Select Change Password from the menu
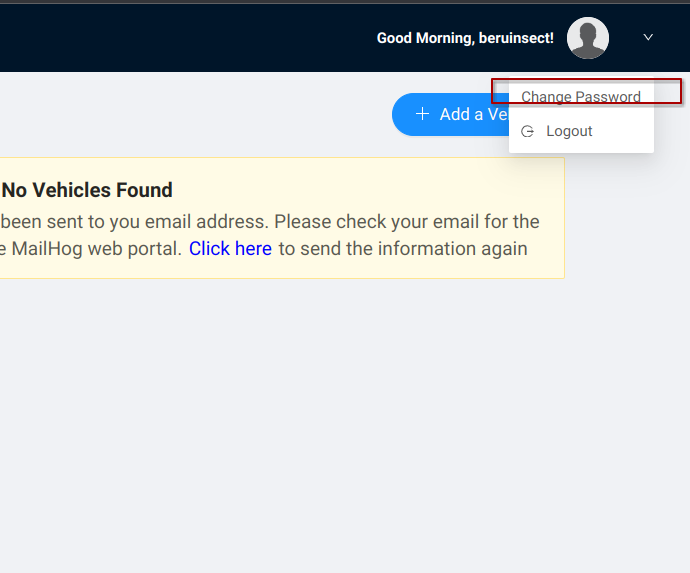Image resolution: width=690 pixels, height=573 pixels. [x=581, y=97]
